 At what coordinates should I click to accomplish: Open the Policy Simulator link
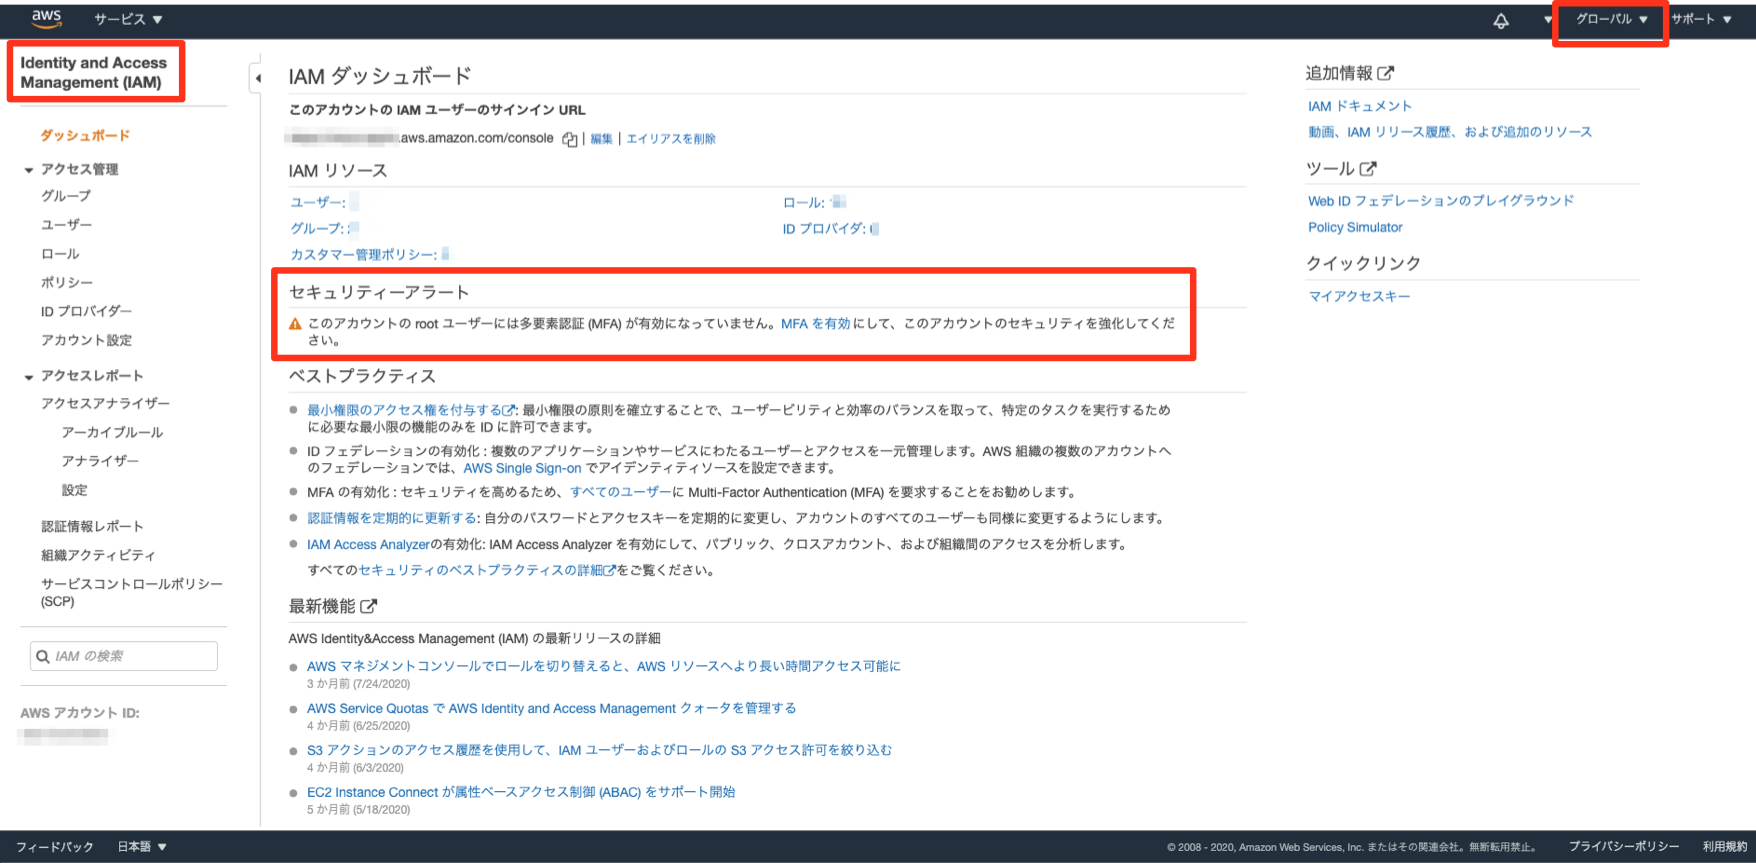point(1355,227)
